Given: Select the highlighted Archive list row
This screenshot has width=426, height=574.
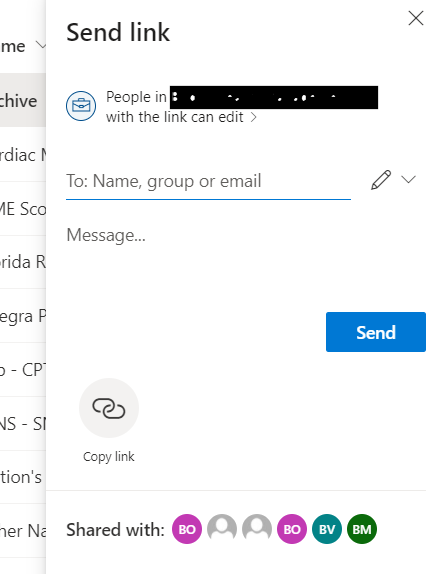Looking at the screenshot, I should tap(23, 100).
